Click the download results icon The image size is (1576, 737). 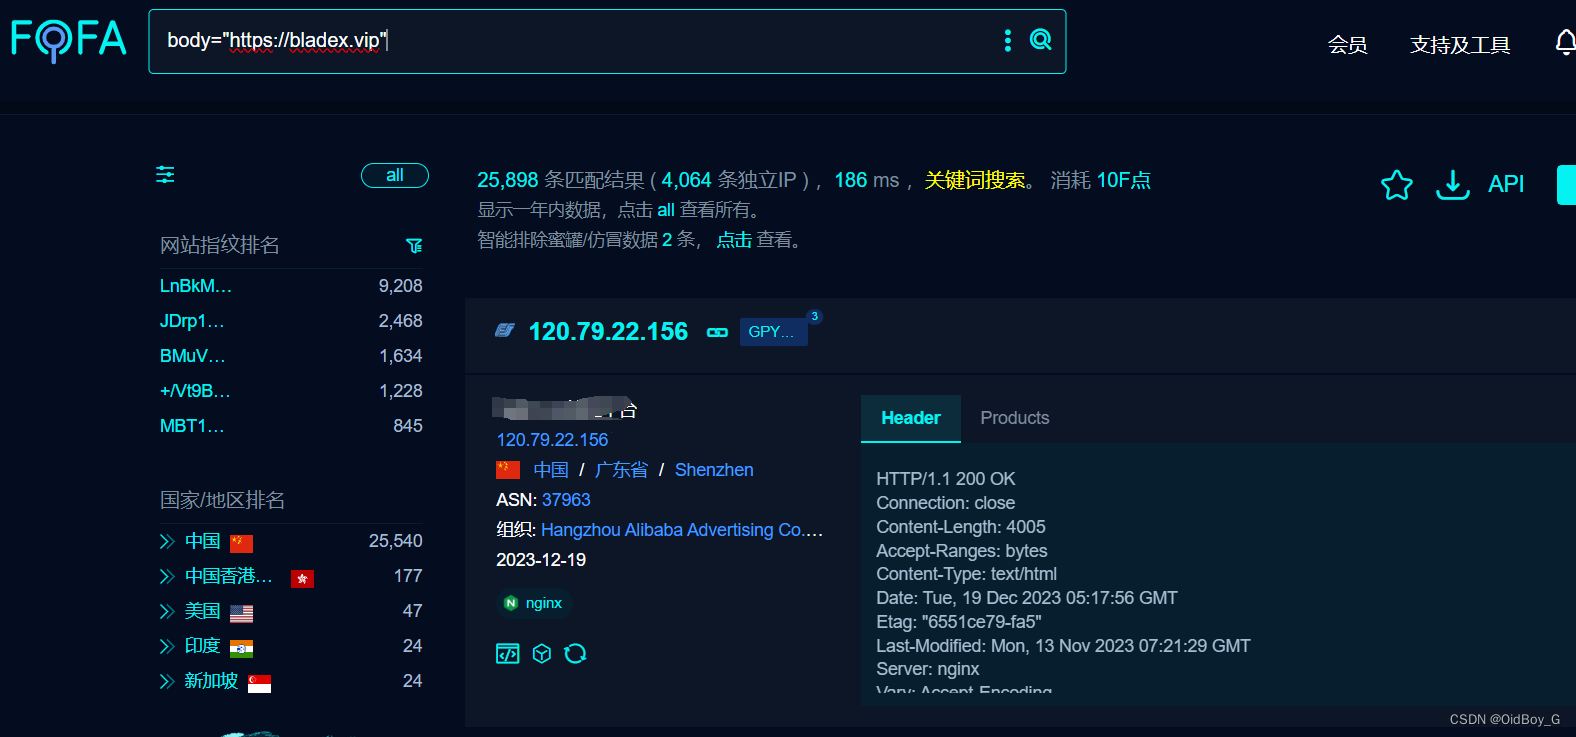tap(1452, 184)
